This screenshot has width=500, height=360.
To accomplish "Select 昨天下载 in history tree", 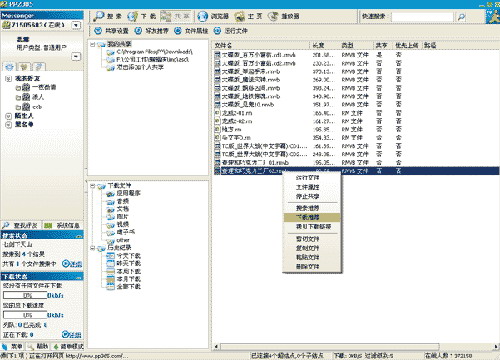I will click(x=124, y=264).
